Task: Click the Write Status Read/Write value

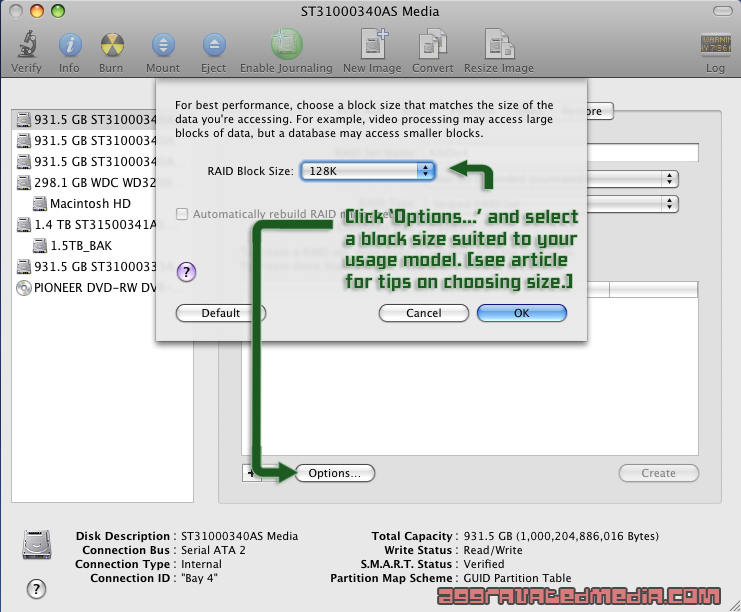Action: click(x=493, y=550)
